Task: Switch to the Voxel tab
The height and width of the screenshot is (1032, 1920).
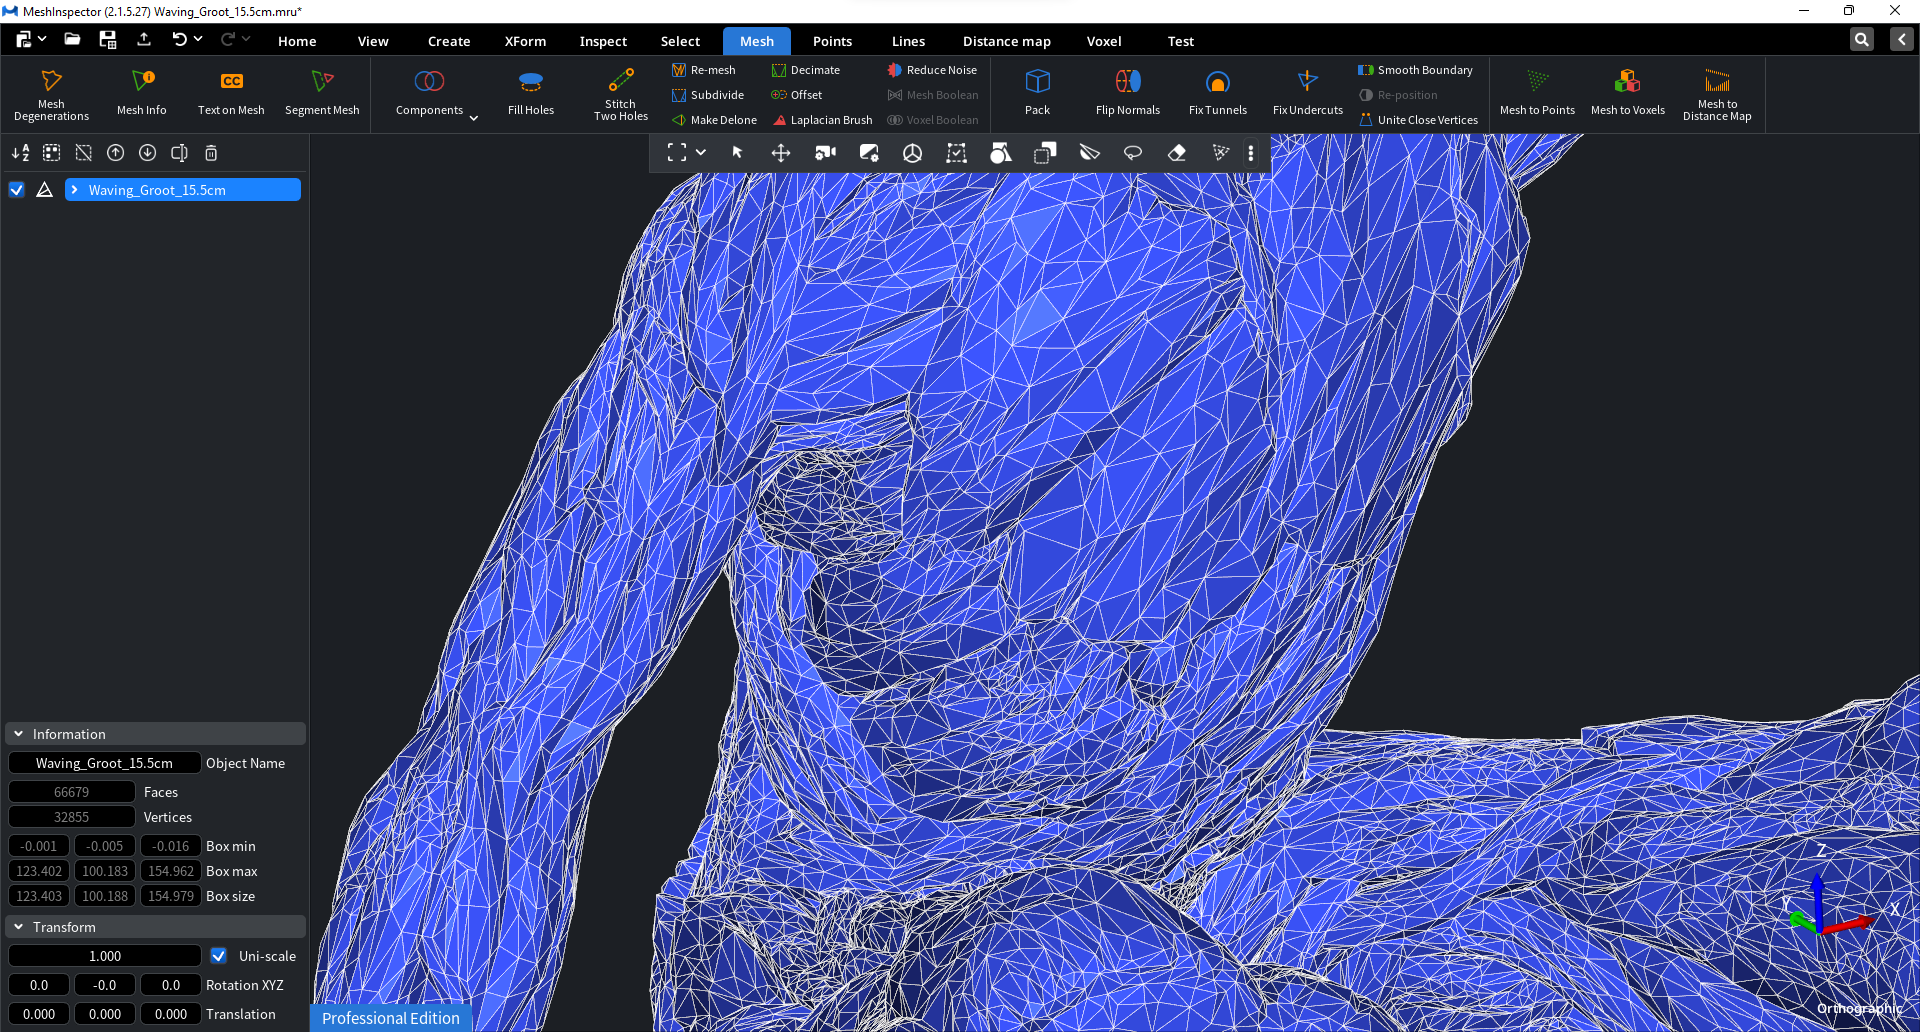Action: 1103,40
